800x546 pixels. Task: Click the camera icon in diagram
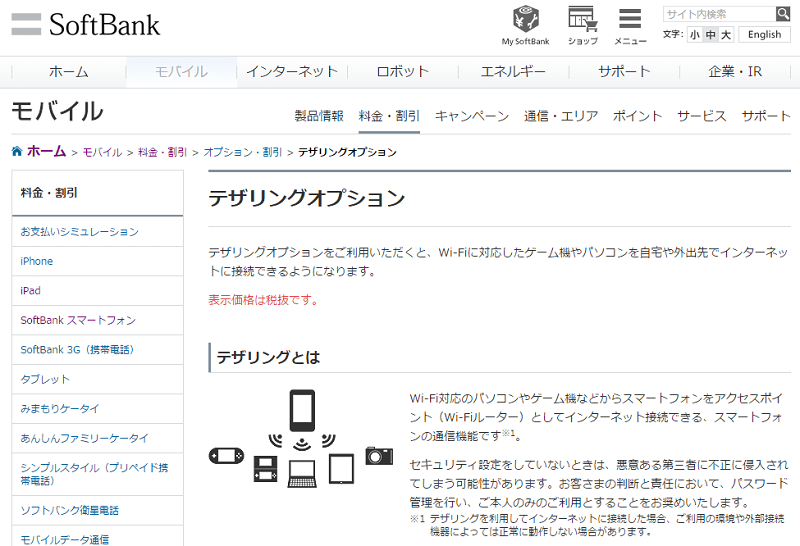tap(379, 455)
